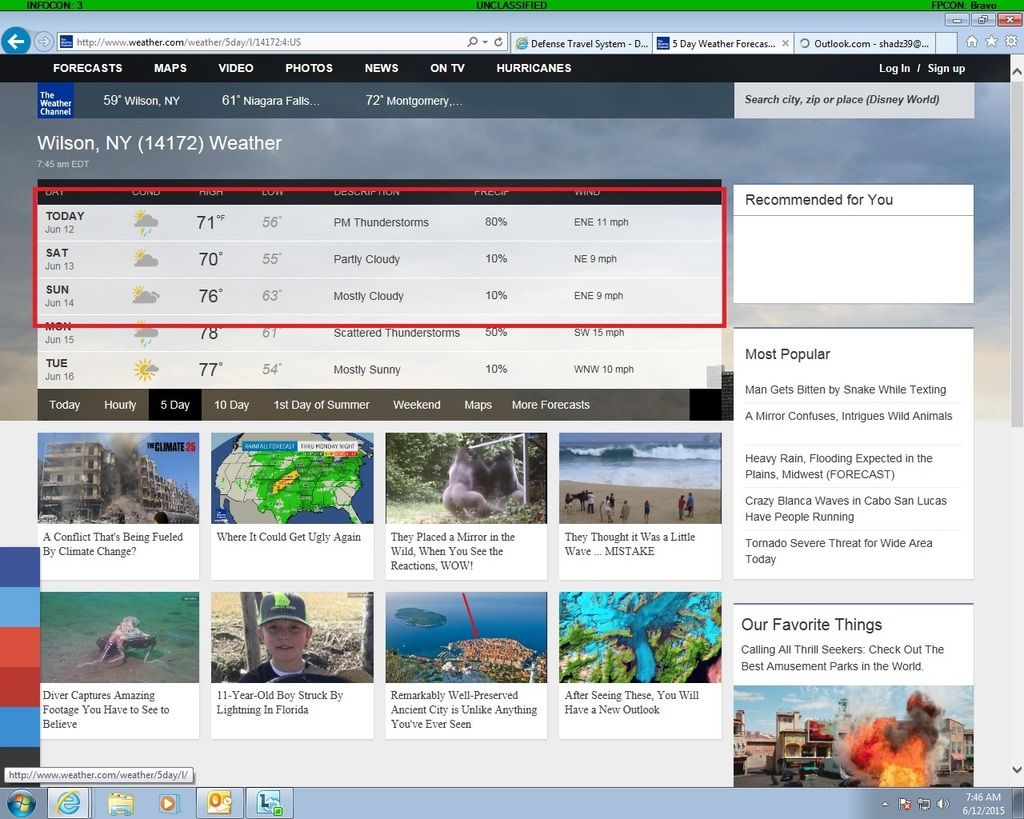Open the climate conflict article thumbnail
This screenshot has width=1024, height=819.
pyautogui.click(x=118, y=478)
